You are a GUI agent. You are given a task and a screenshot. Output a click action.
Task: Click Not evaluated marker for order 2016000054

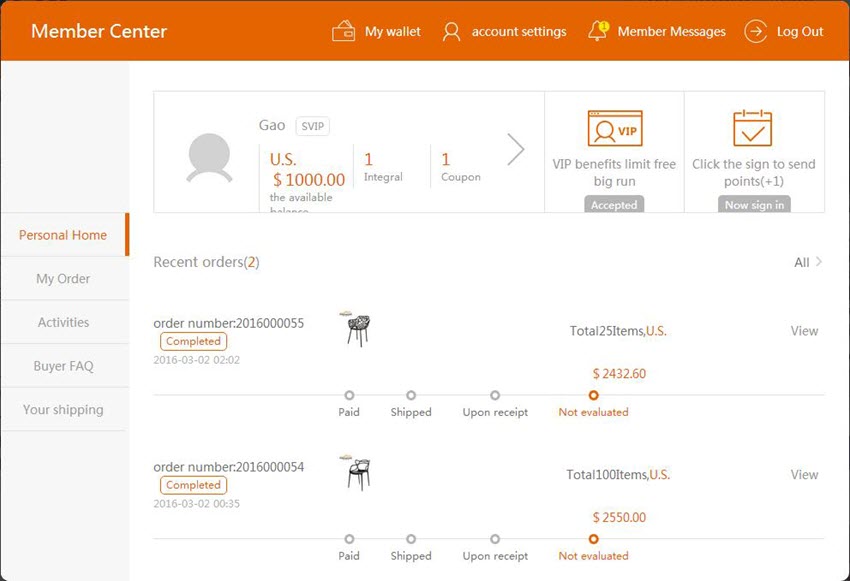pyautogui.click(x=594, y=539)
